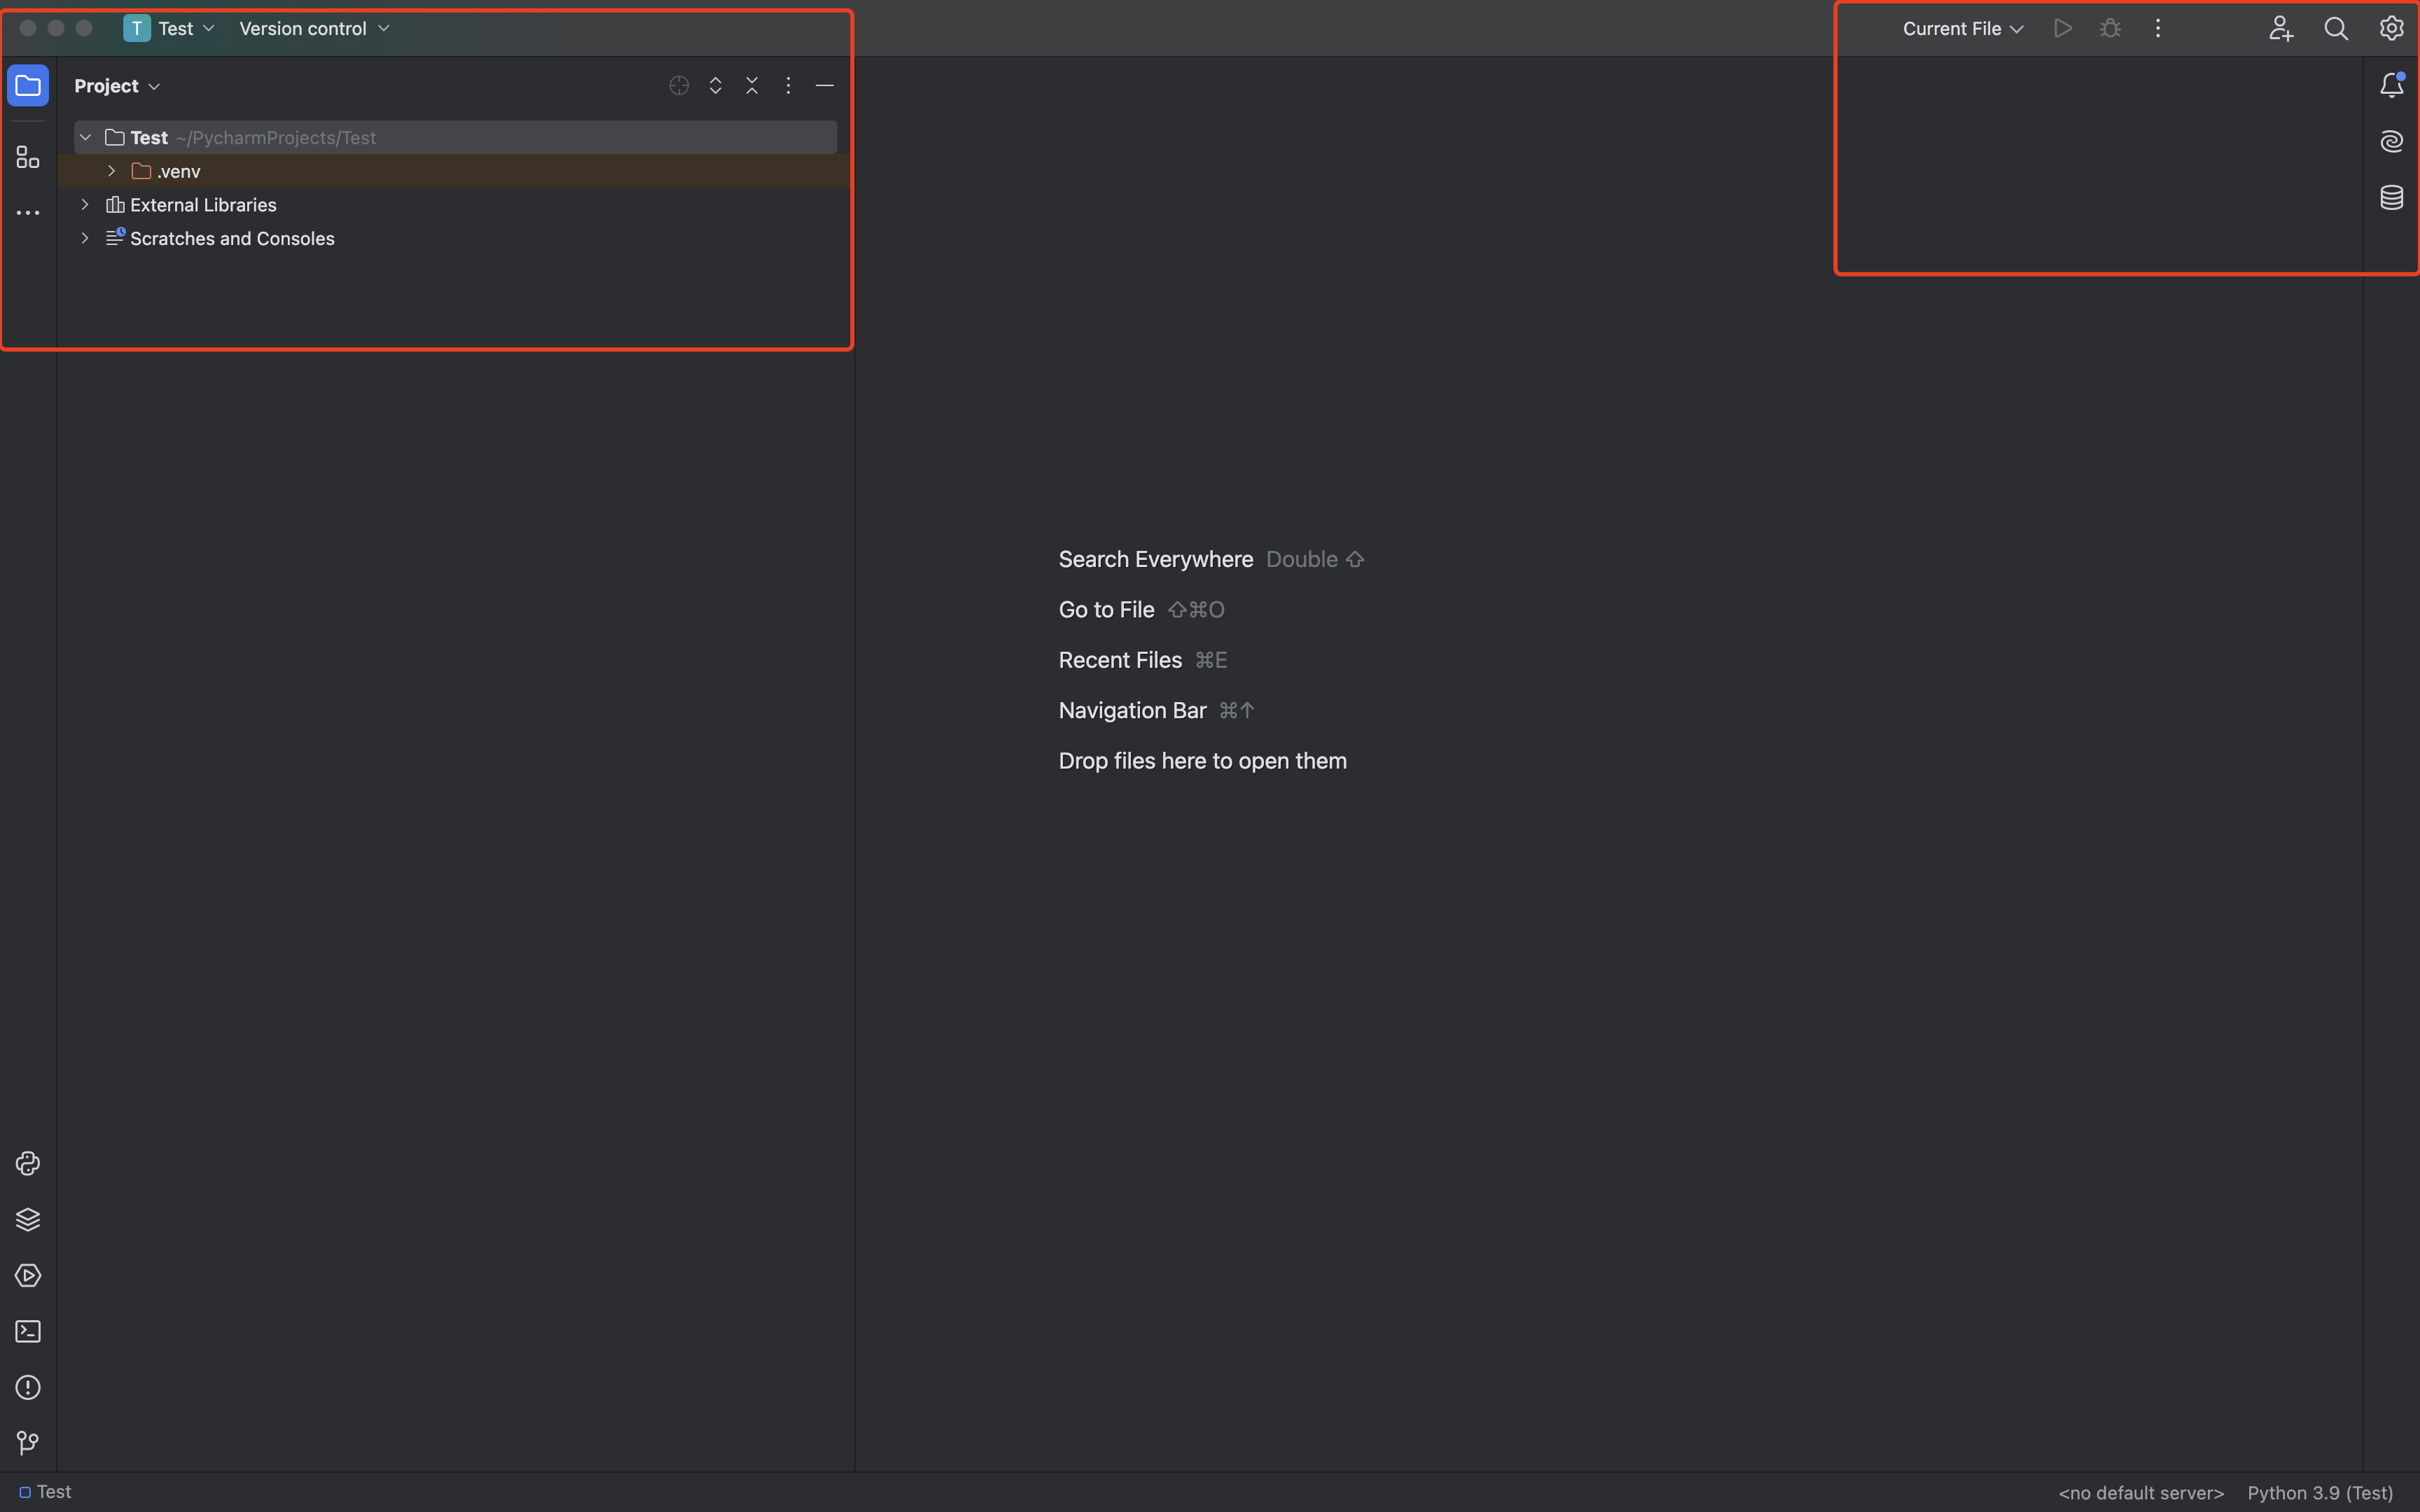Screen dimensions: 2420x1512
Task: Expand the .venv folder
Action: 111,171
